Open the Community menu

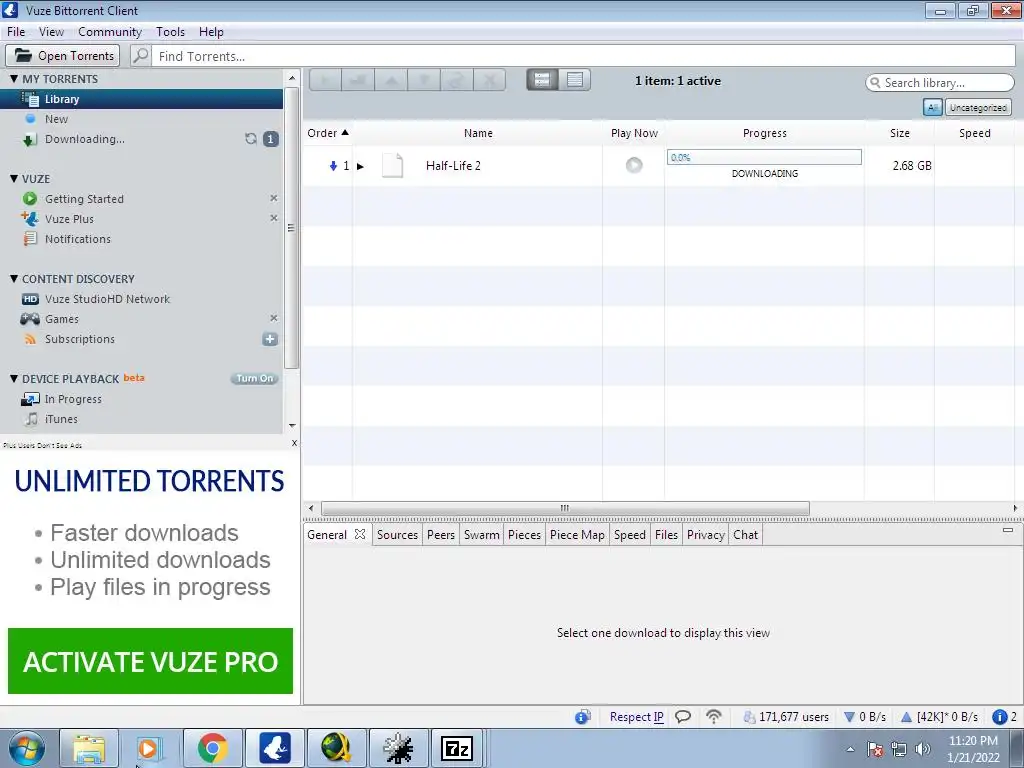point(110,32)
